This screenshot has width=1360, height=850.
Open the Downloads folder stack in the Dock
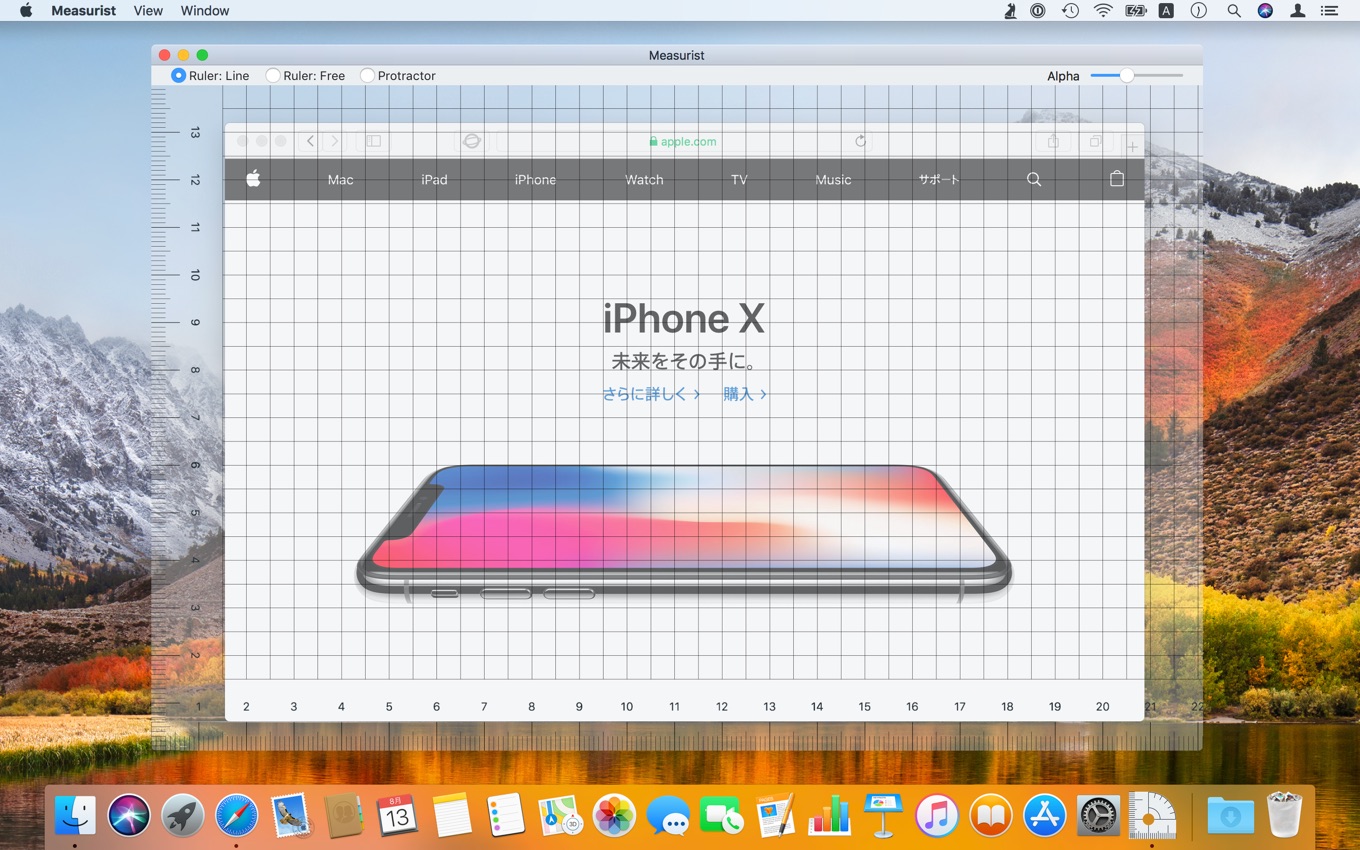(1231, 816)
